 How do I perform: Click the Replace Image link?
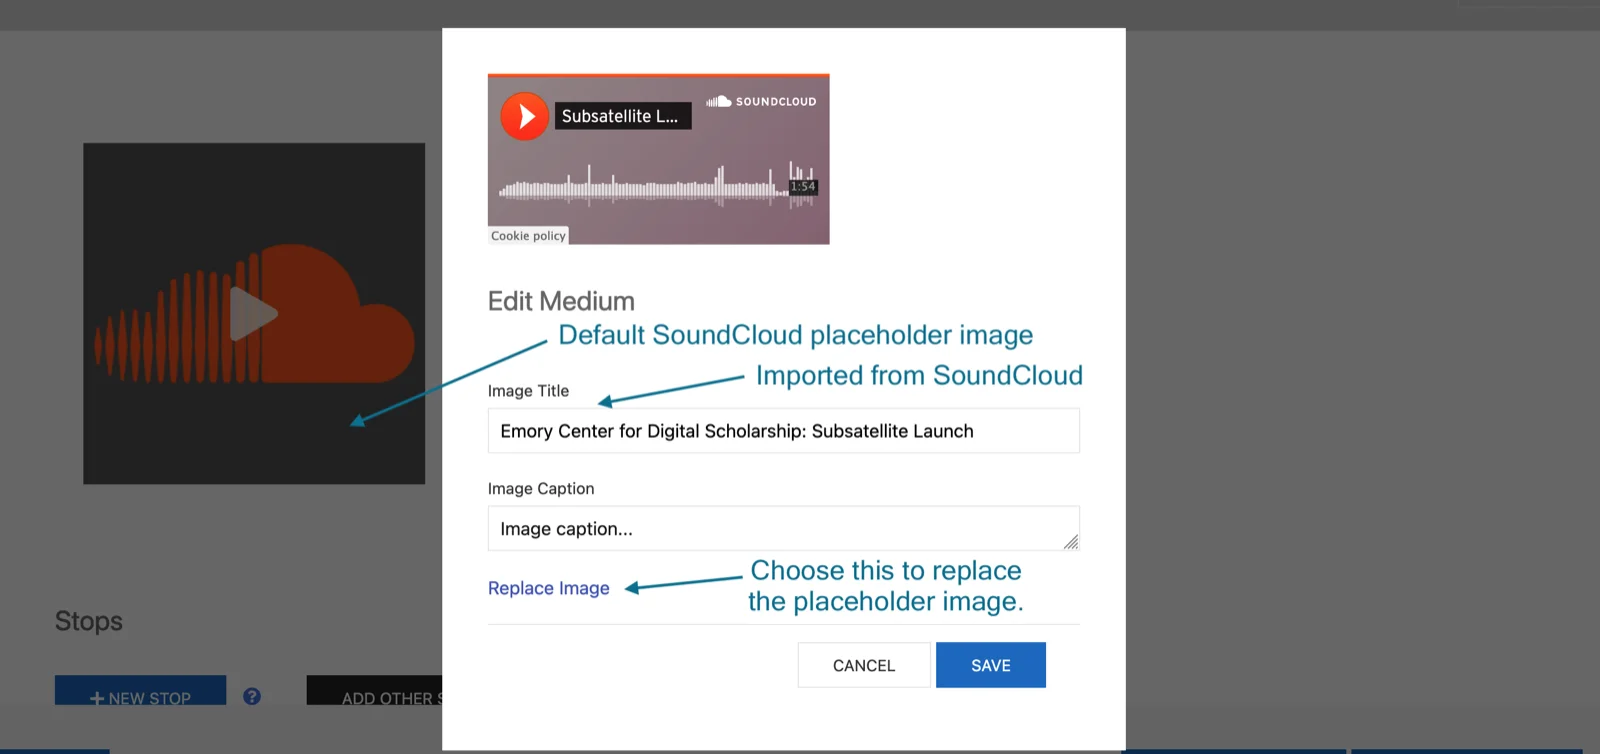pos(549,588)
